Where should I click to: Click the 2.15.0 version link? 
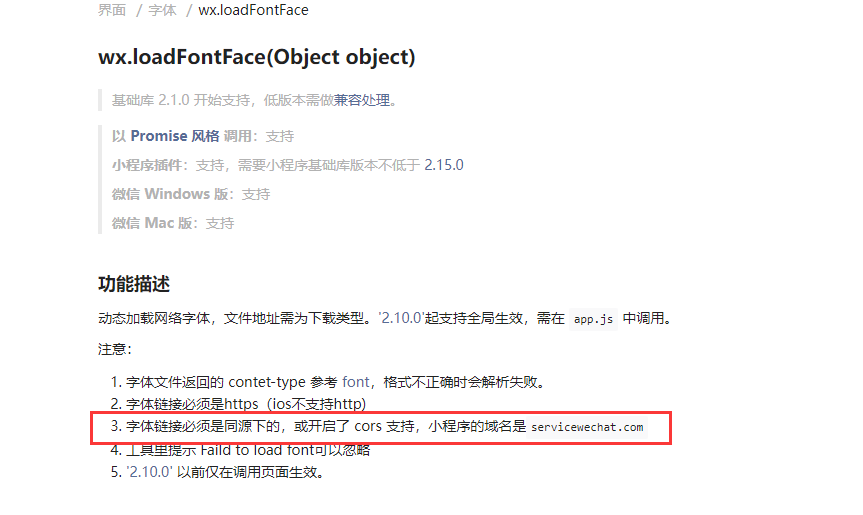(444, 165)
